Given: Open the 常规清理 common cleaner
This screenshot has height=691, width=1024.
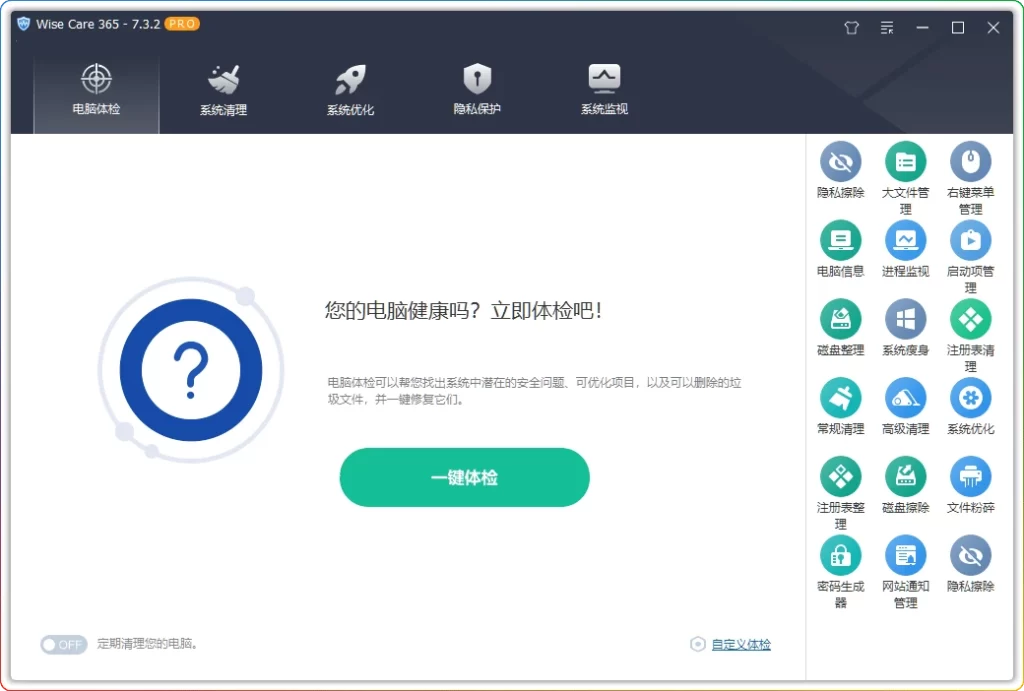Looking at the screenshot, I should point(840,399).
